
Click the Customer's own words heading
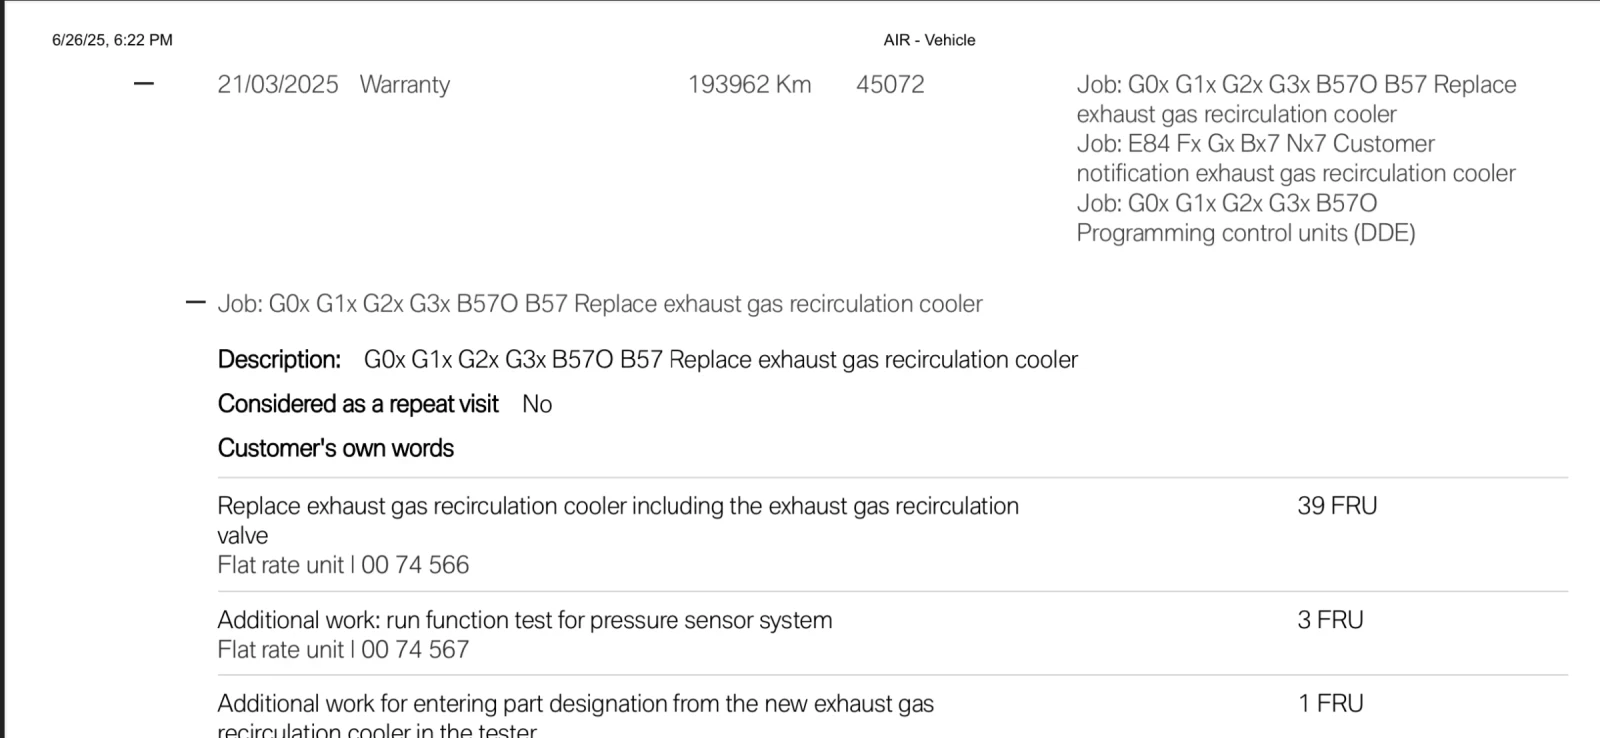(335, 448)
